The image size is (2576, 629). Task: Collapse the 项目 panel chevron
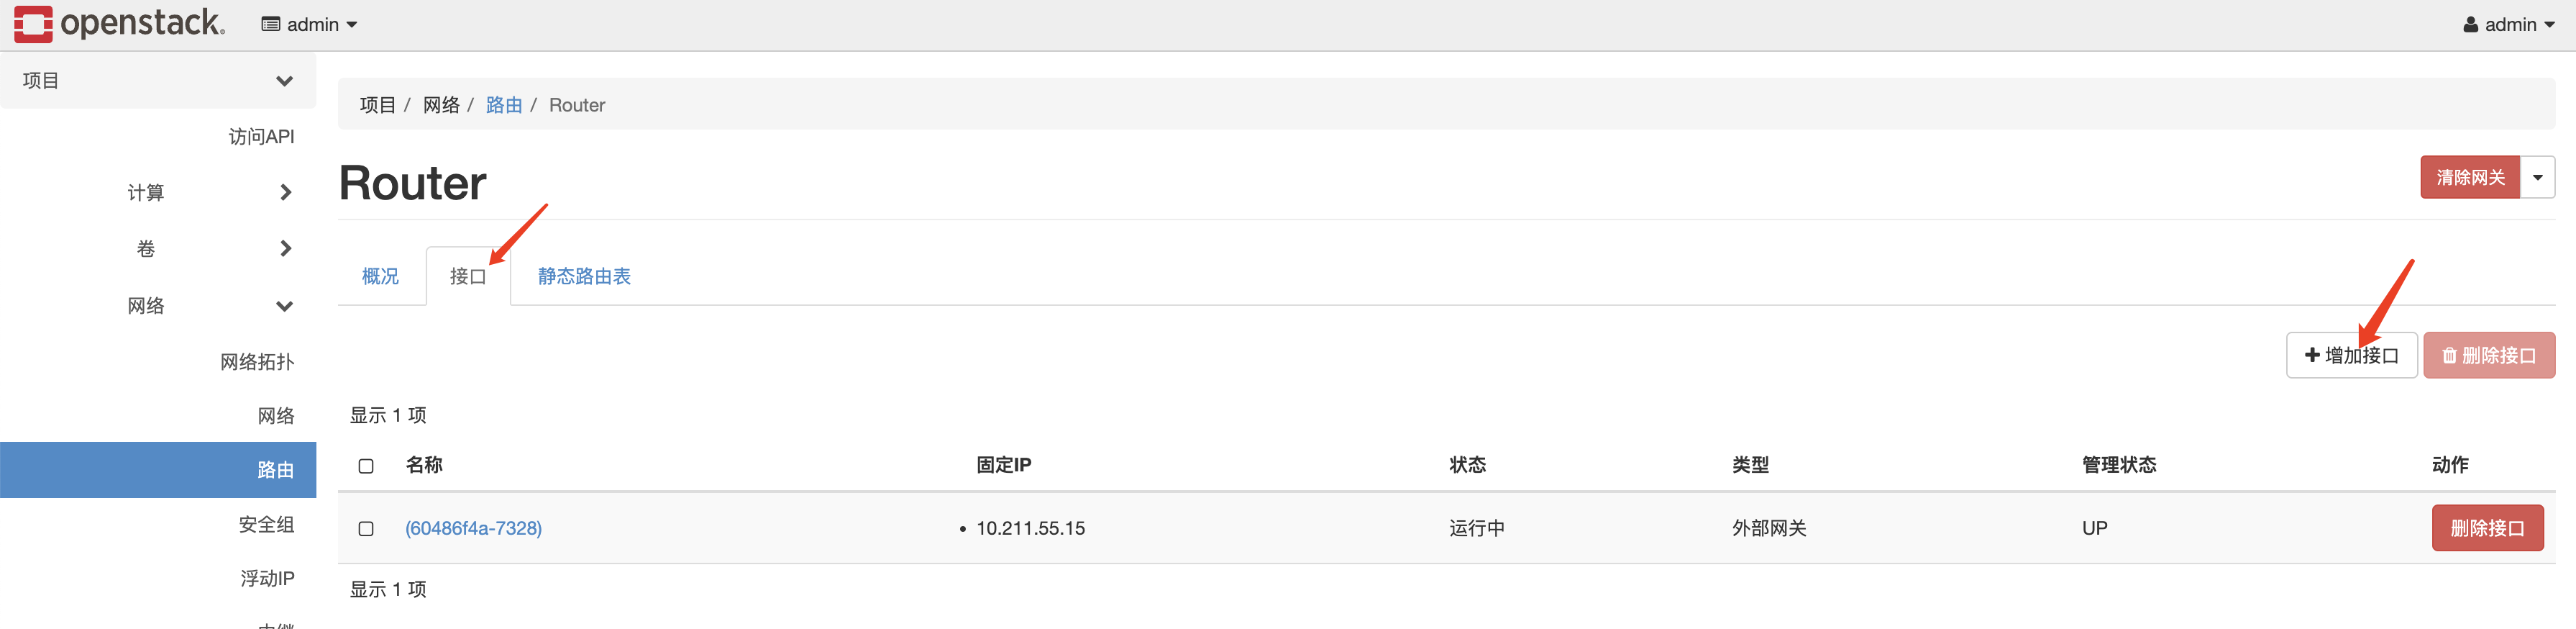(x=285, y=80)
